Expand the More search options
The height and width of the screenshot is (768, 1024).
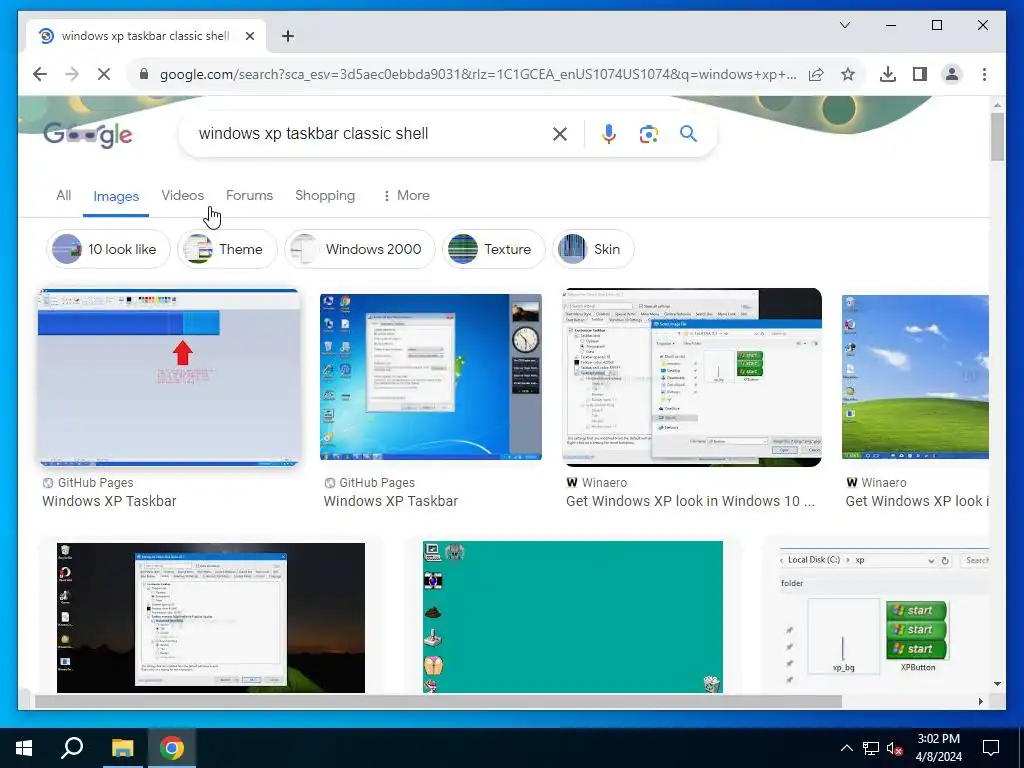pos(406,195)
